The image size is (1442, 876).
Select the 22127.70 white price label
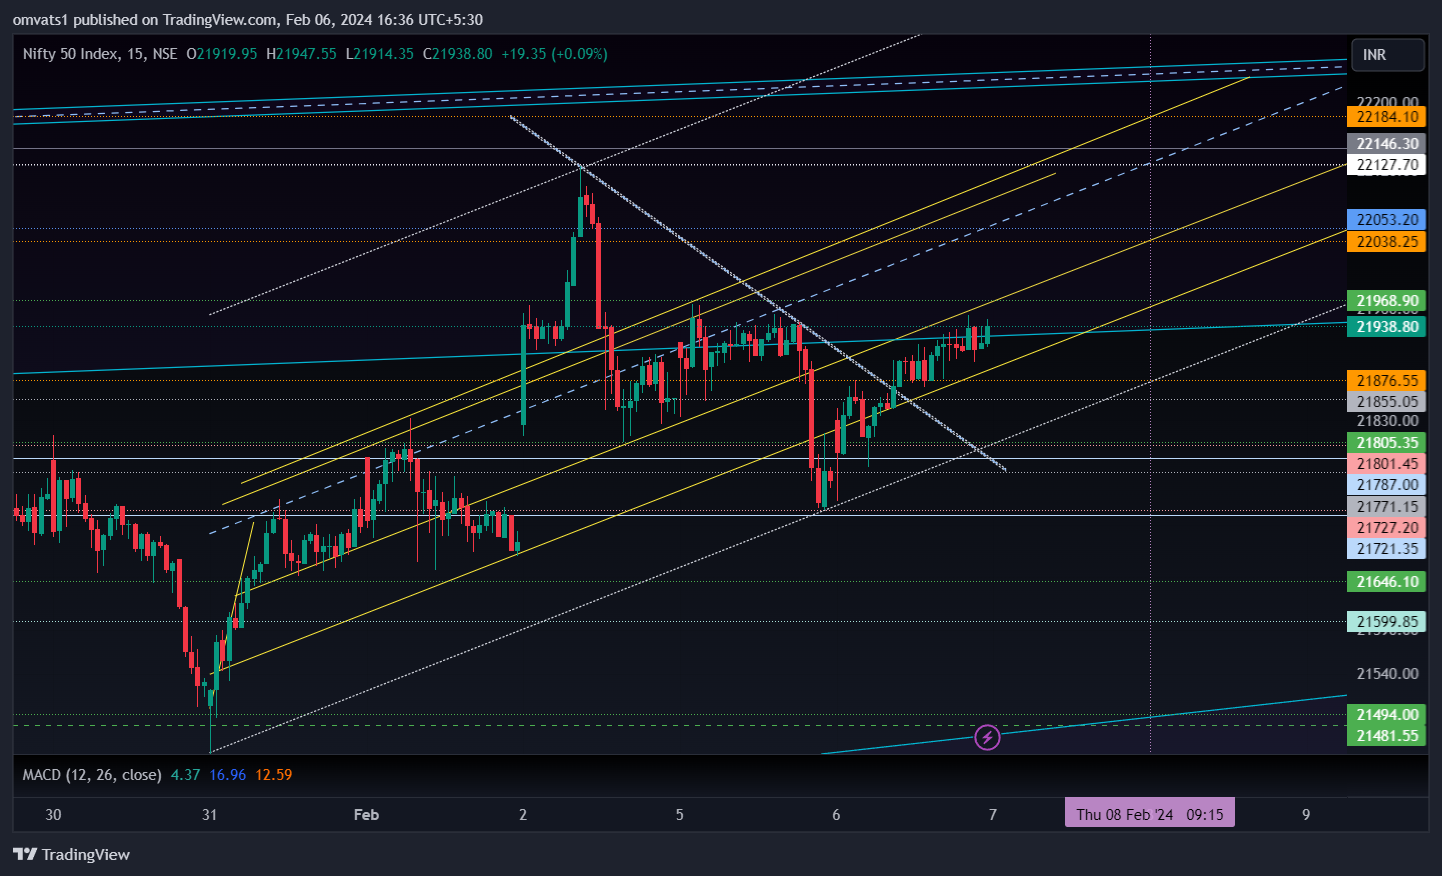[x=1386, y=165]
